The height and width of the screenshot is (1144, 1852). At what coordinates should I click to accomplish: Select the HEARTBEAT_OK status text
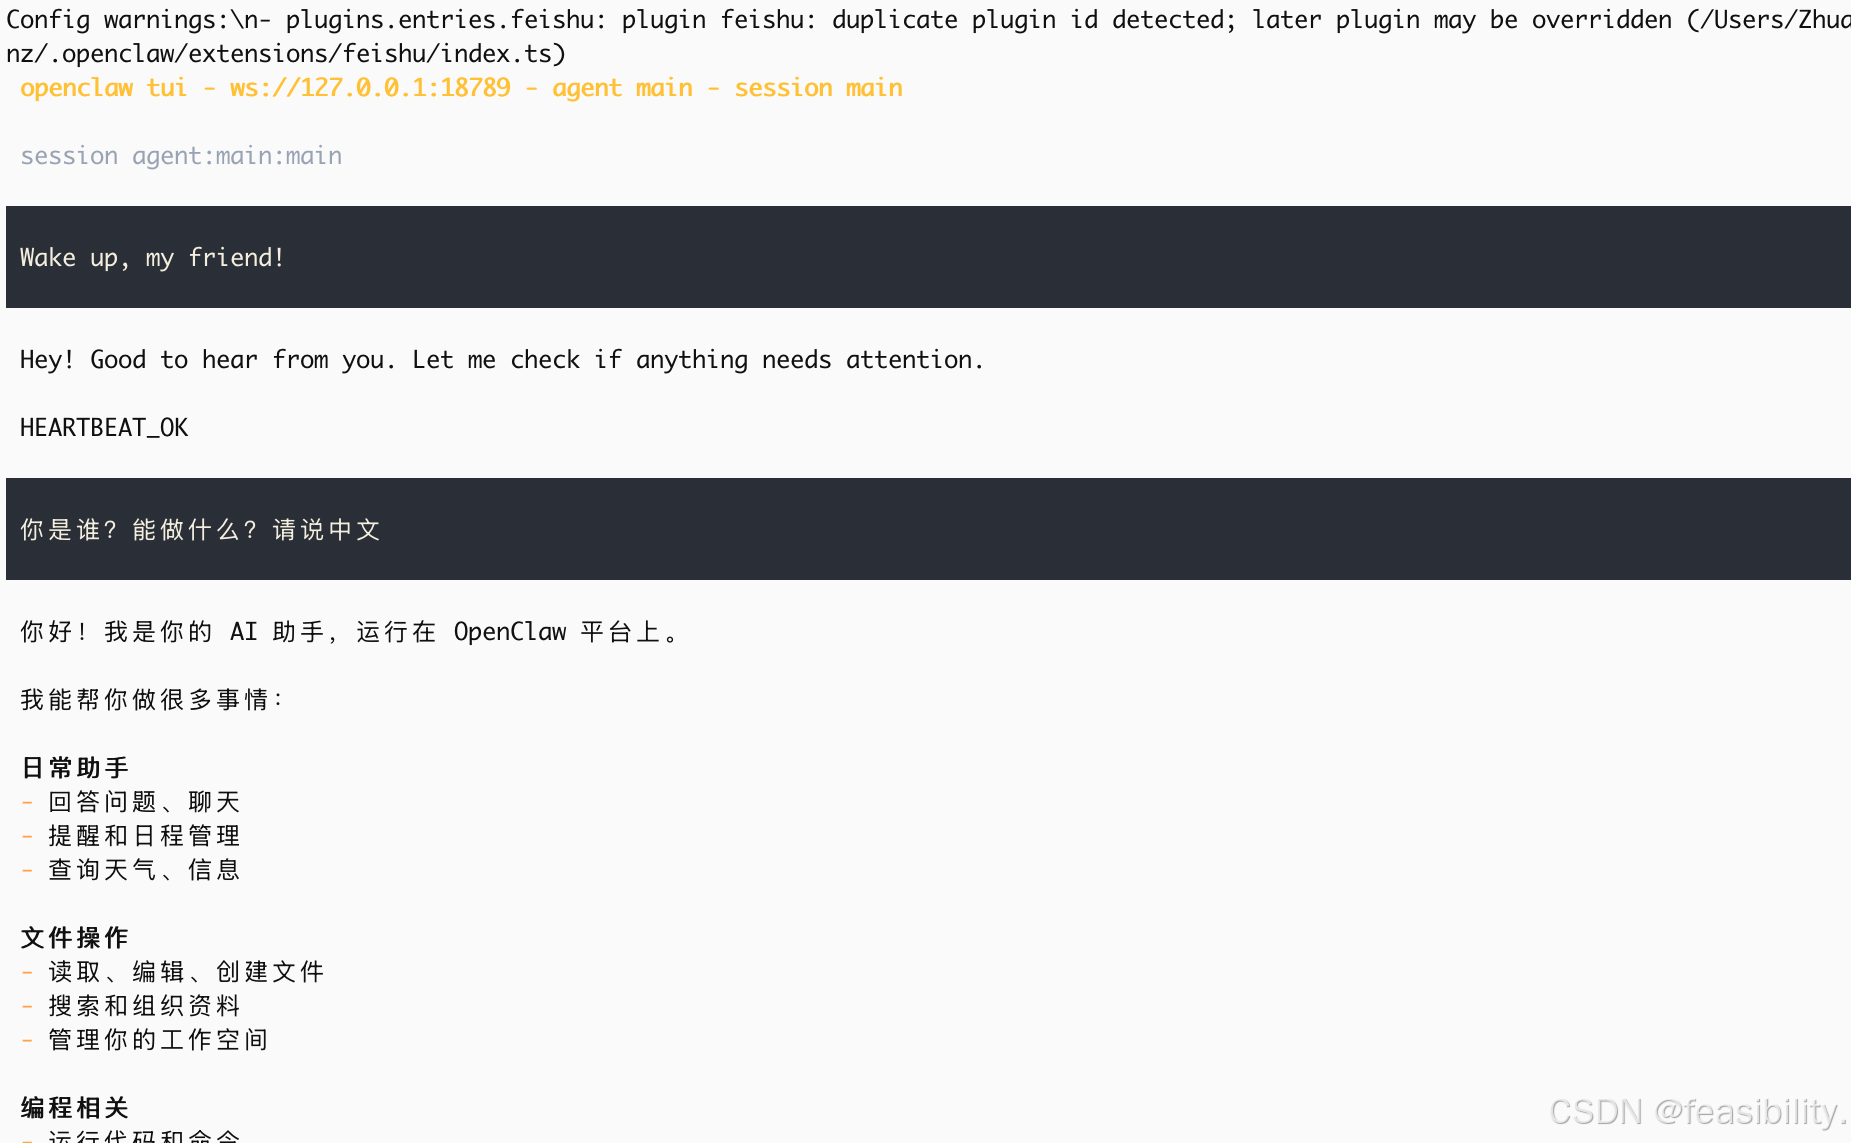104,428
